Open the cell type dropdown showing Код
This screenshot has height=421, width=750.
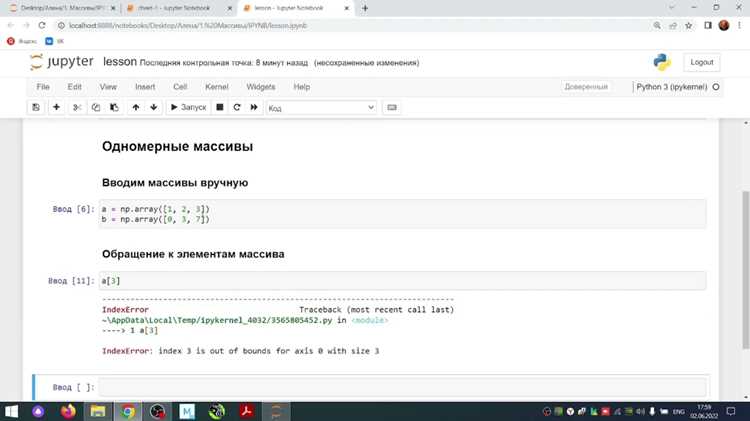pos(321,108)
